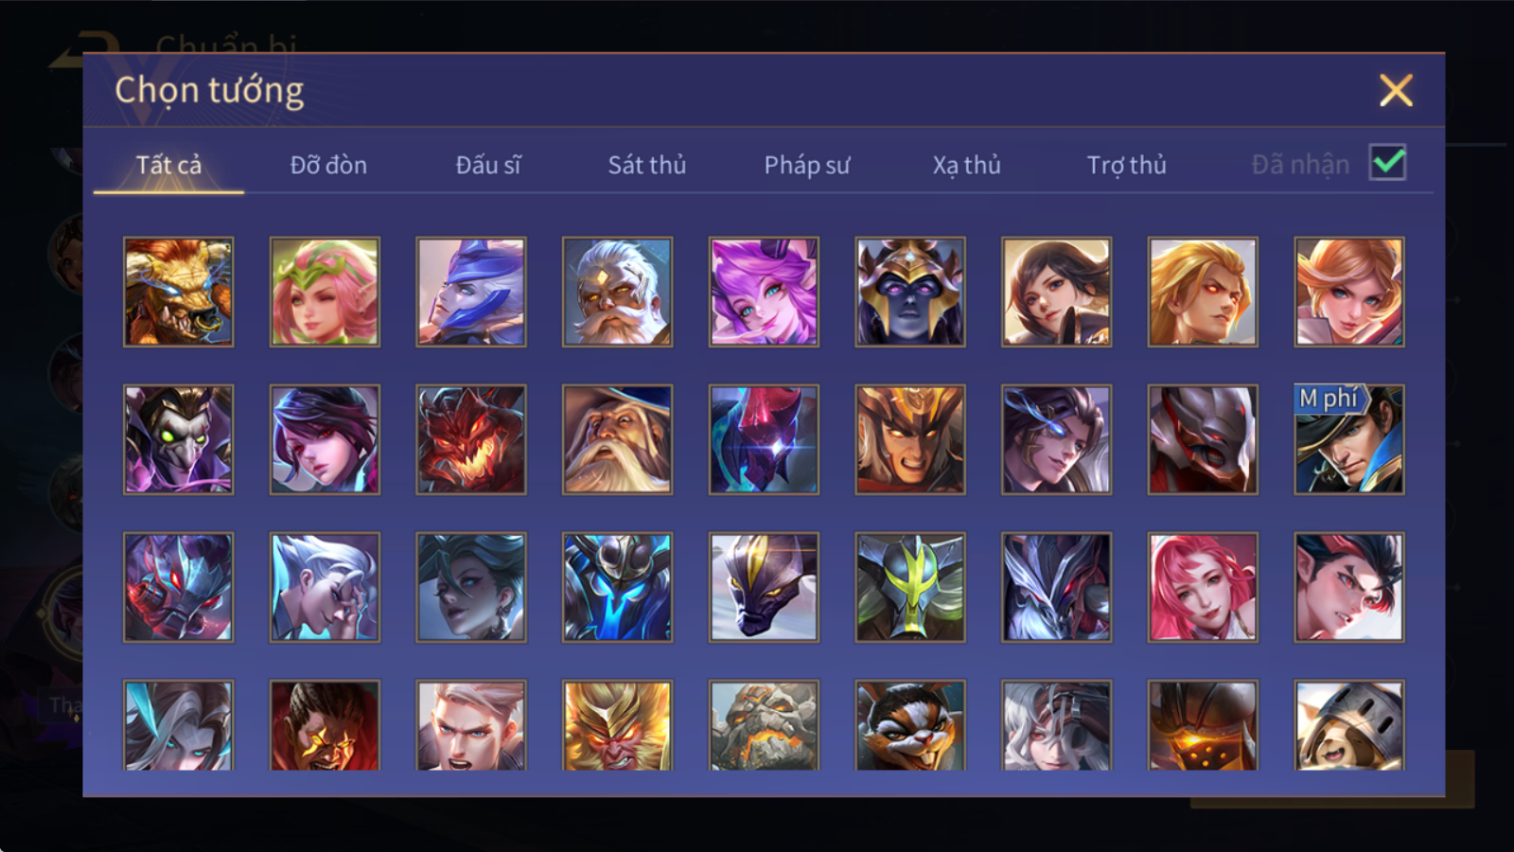Close the Chọn tướng dialog
1514x852 pixels.
coord(1396,90)
